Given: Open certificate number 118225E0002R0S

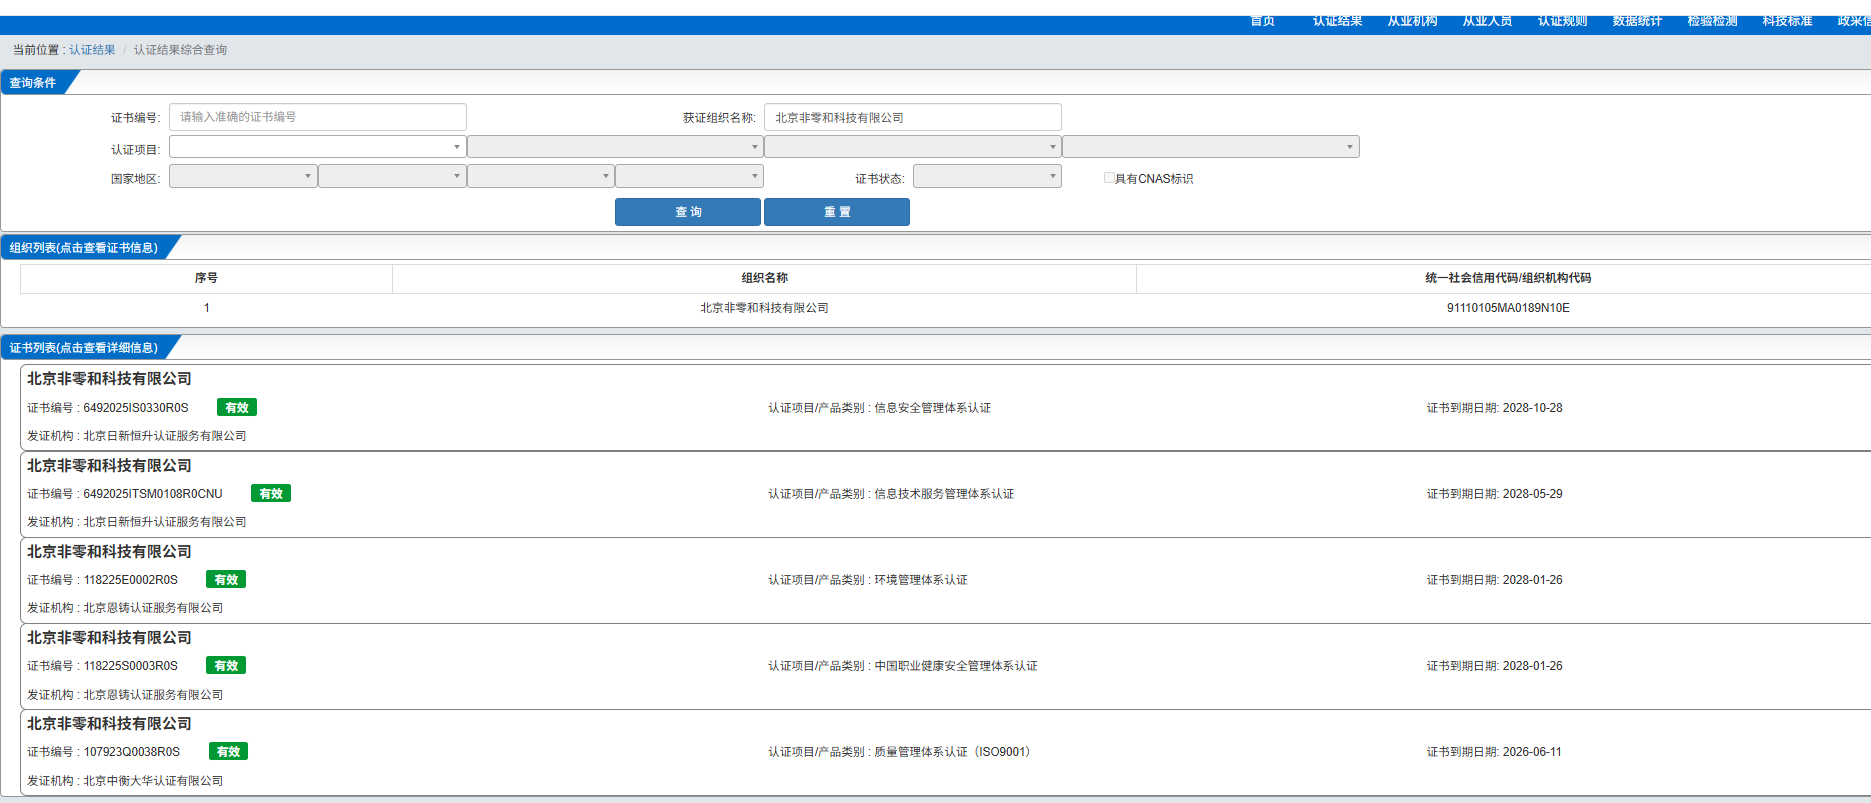Looking at the screenshot, I should point(131,580).
